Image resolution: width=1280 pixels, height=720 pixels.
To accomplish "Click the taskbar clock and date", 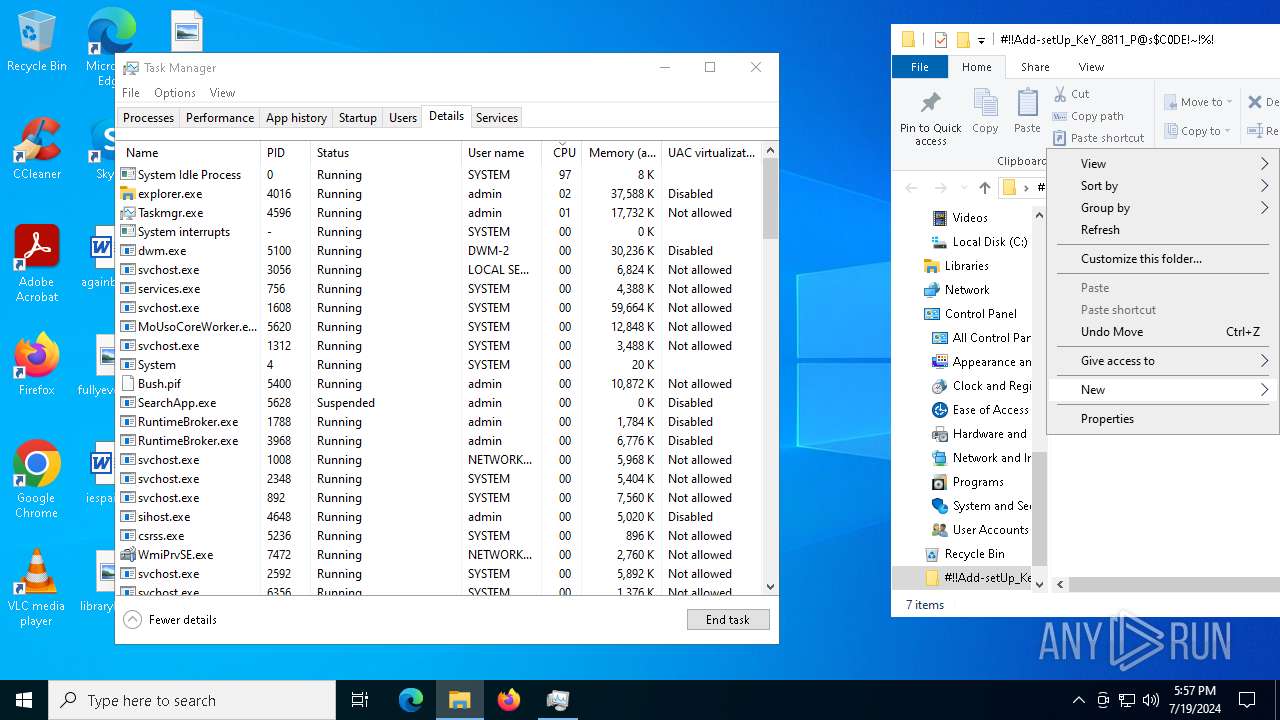I will point(1194,700).
